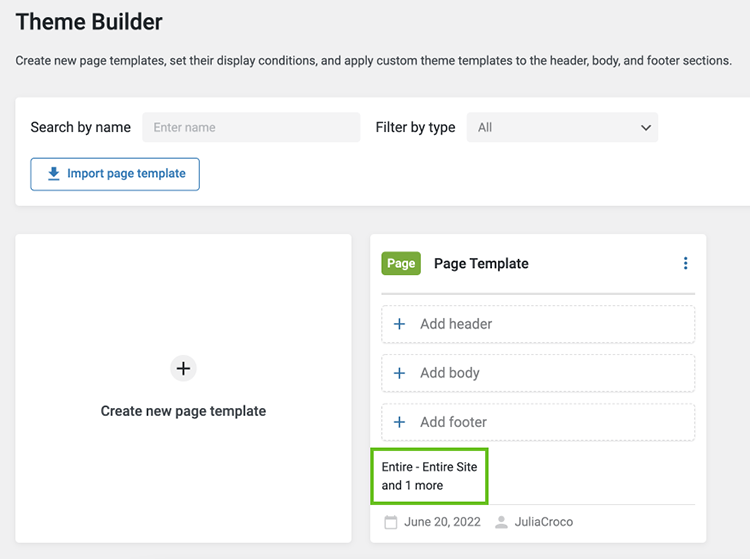Click the plus icon next to Add body
Image resolution: width=750 pixels, height=559 pixels.
pyautogui.click(x=399, y=373)
